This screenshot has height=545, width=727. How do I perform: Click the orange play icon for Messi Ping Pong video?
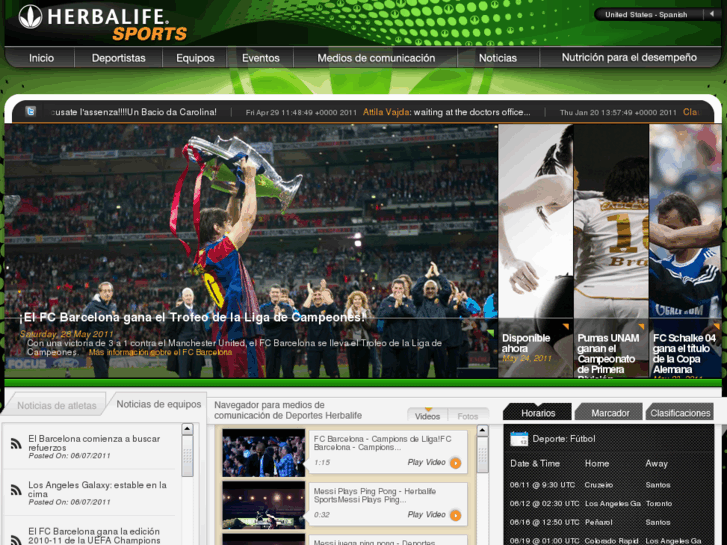(456, 515)
